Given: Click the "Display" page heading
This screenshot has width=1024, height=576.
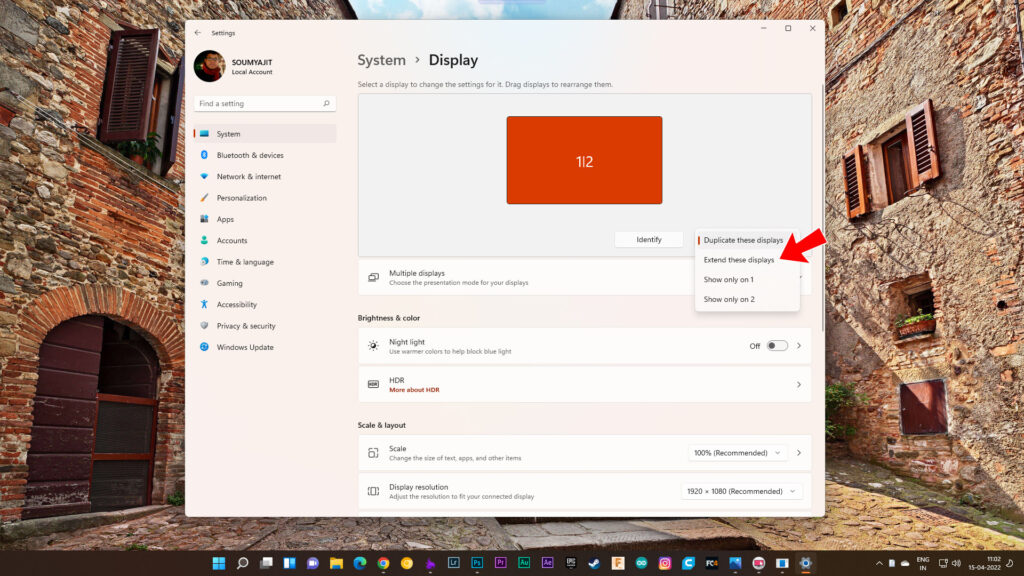Looking at the screenshot, I should [x=453, y=60].
